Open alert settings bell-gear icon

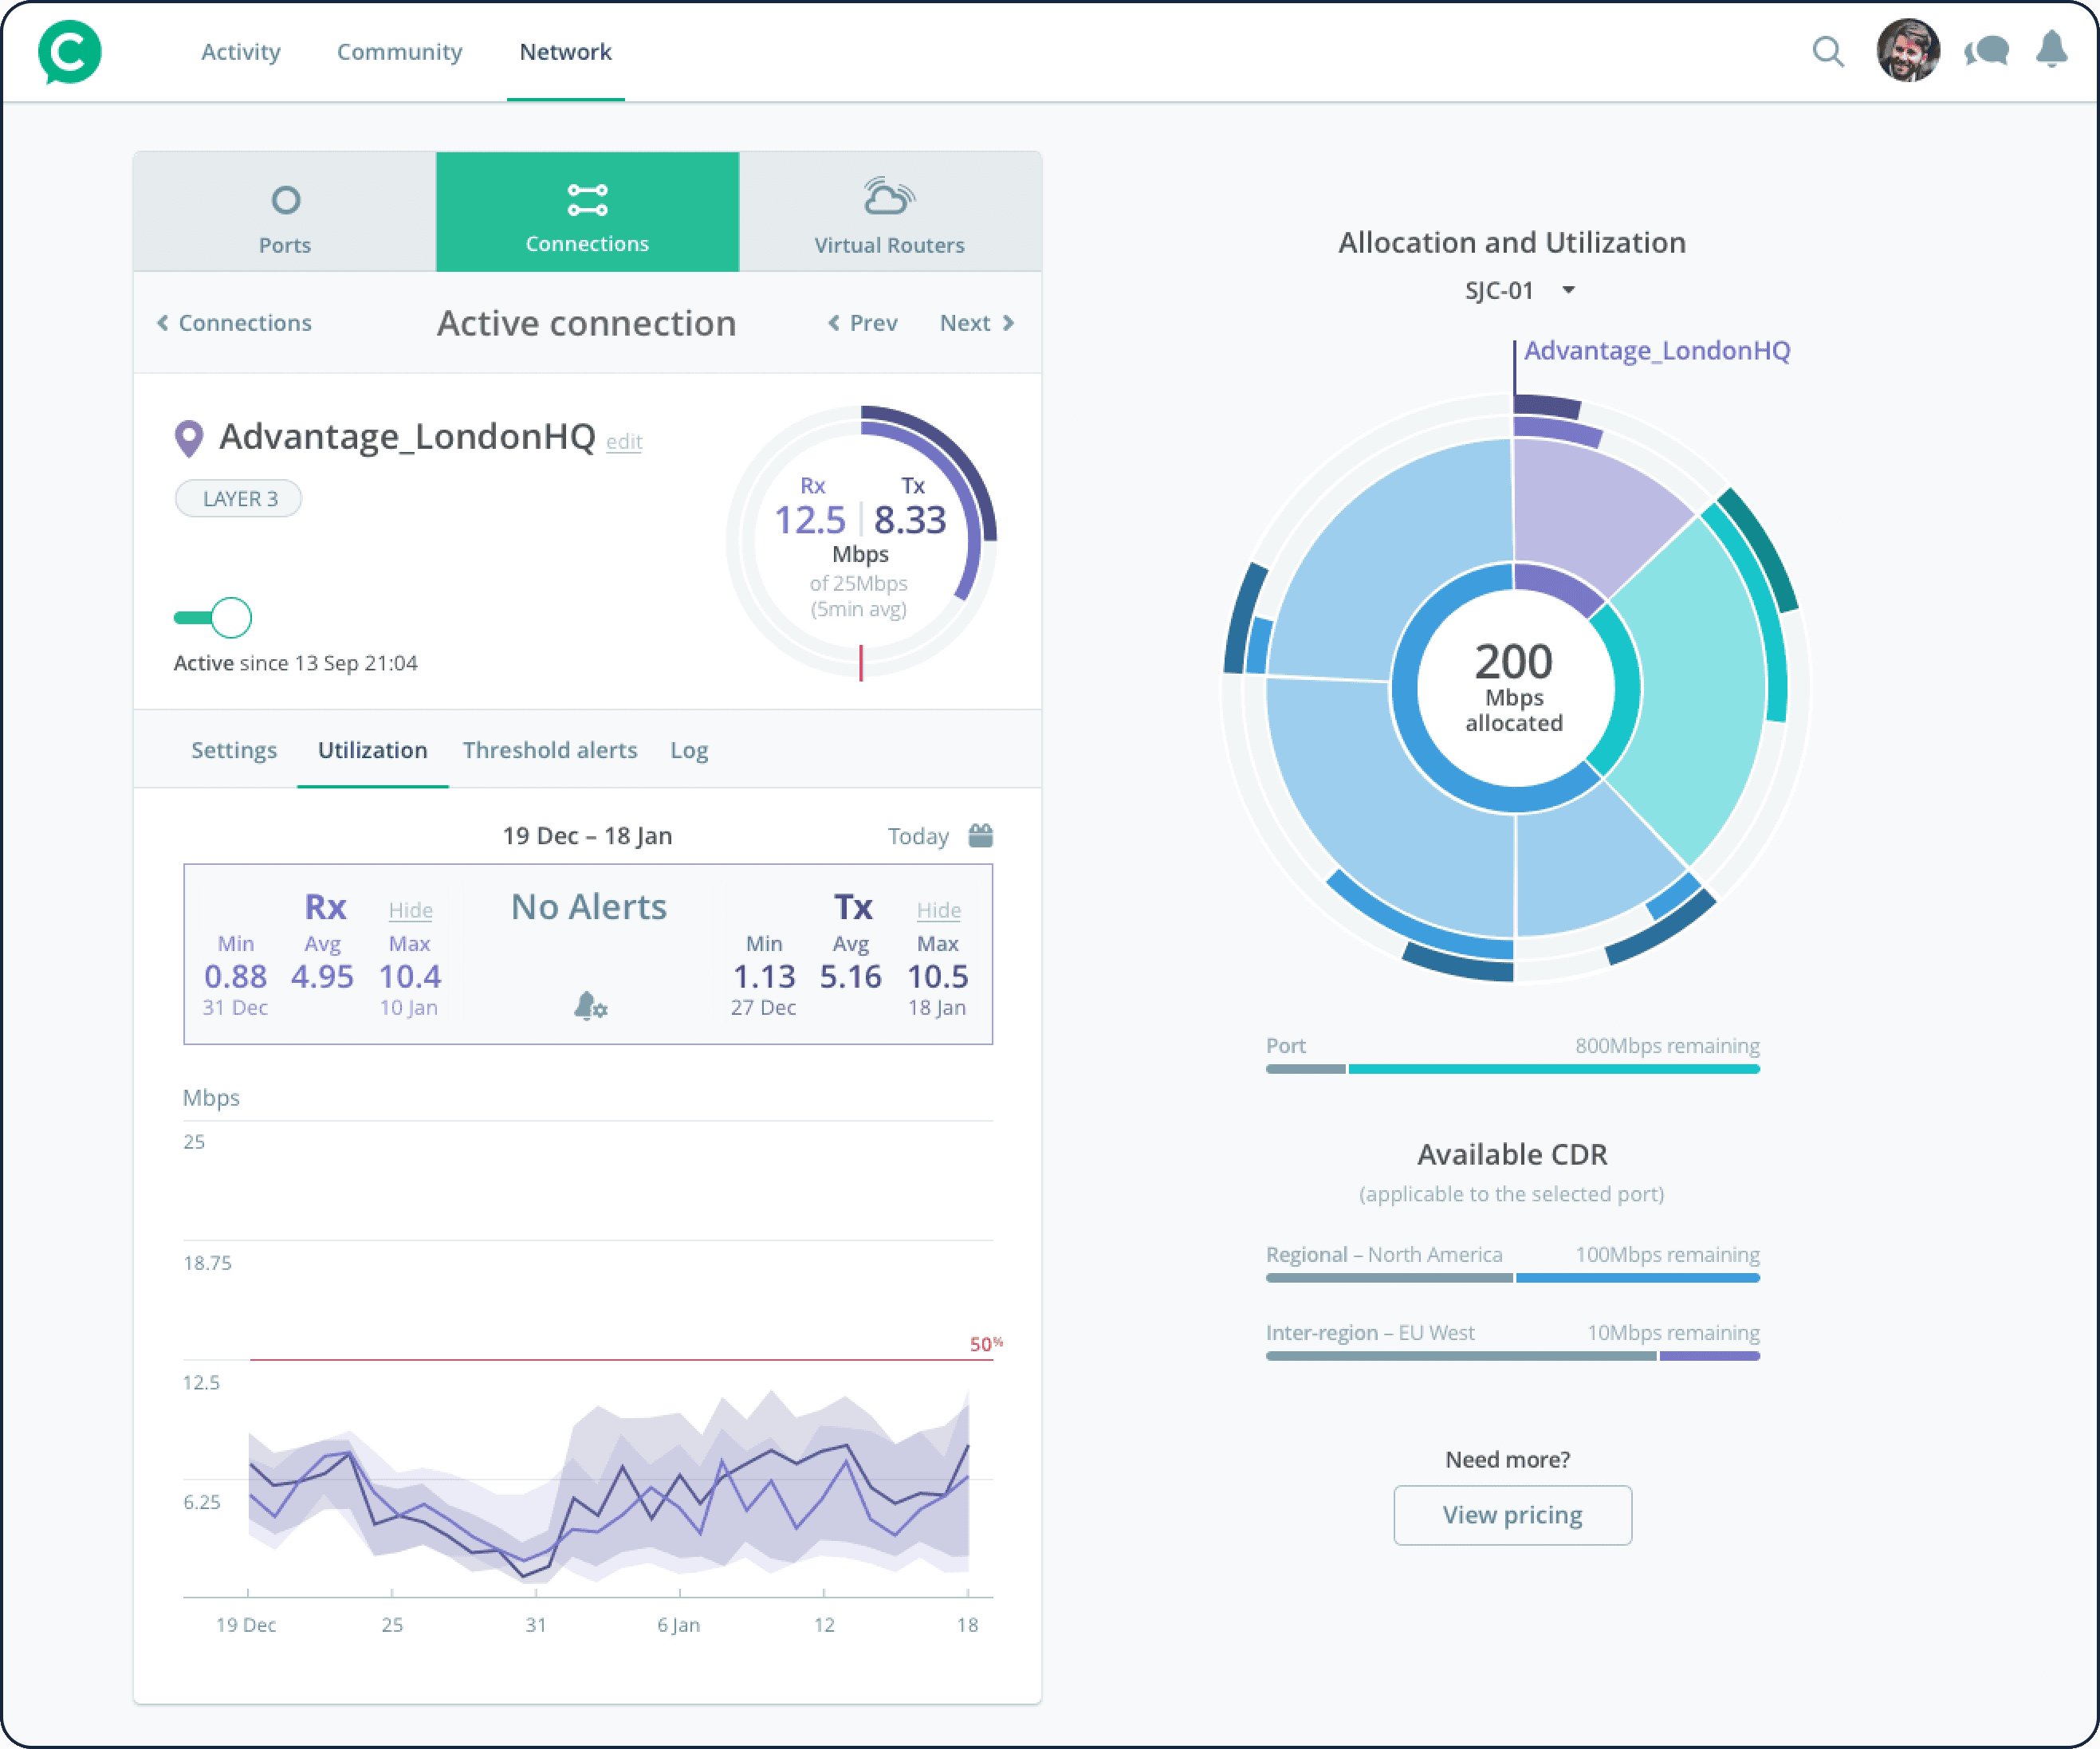590,1005
